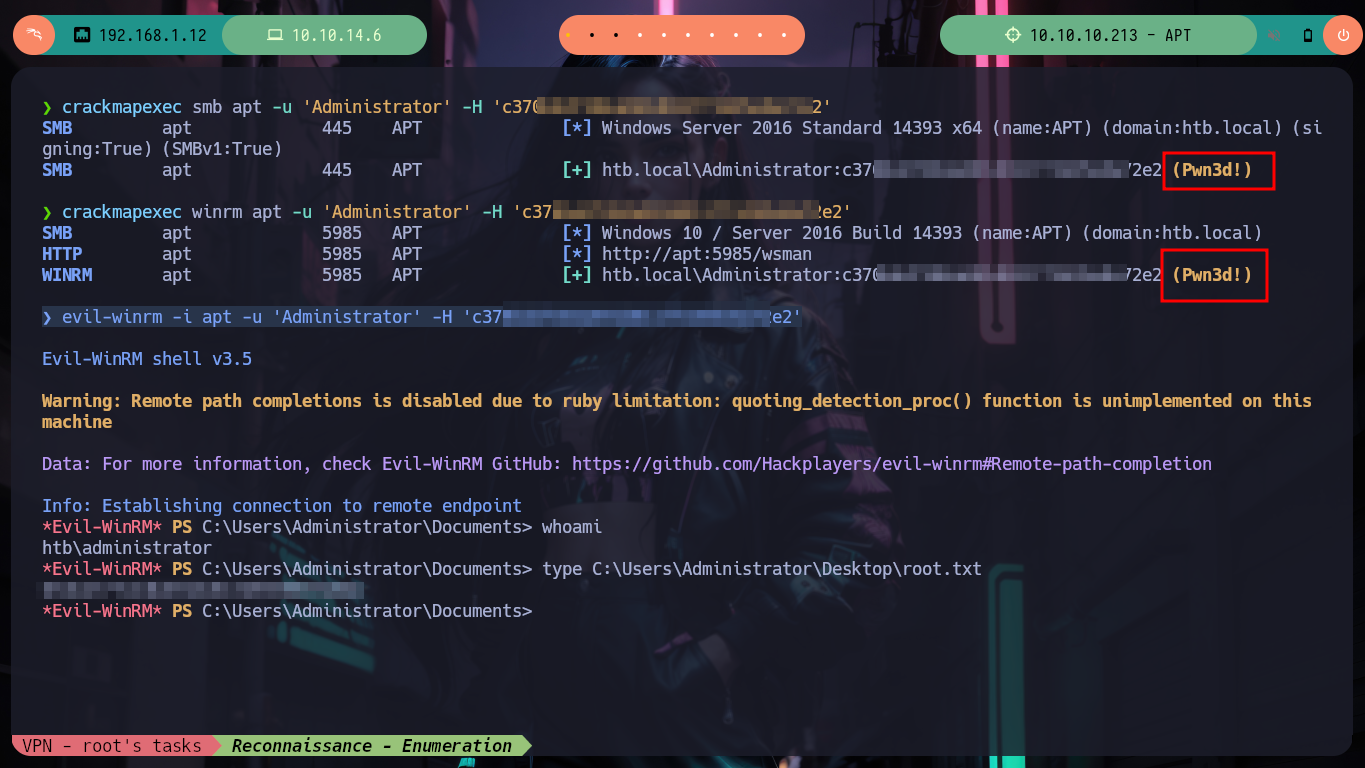Click the target 10.10.10.213 - APT module
Viewport: 1365px width, 768px height.
click(1098, 35)
